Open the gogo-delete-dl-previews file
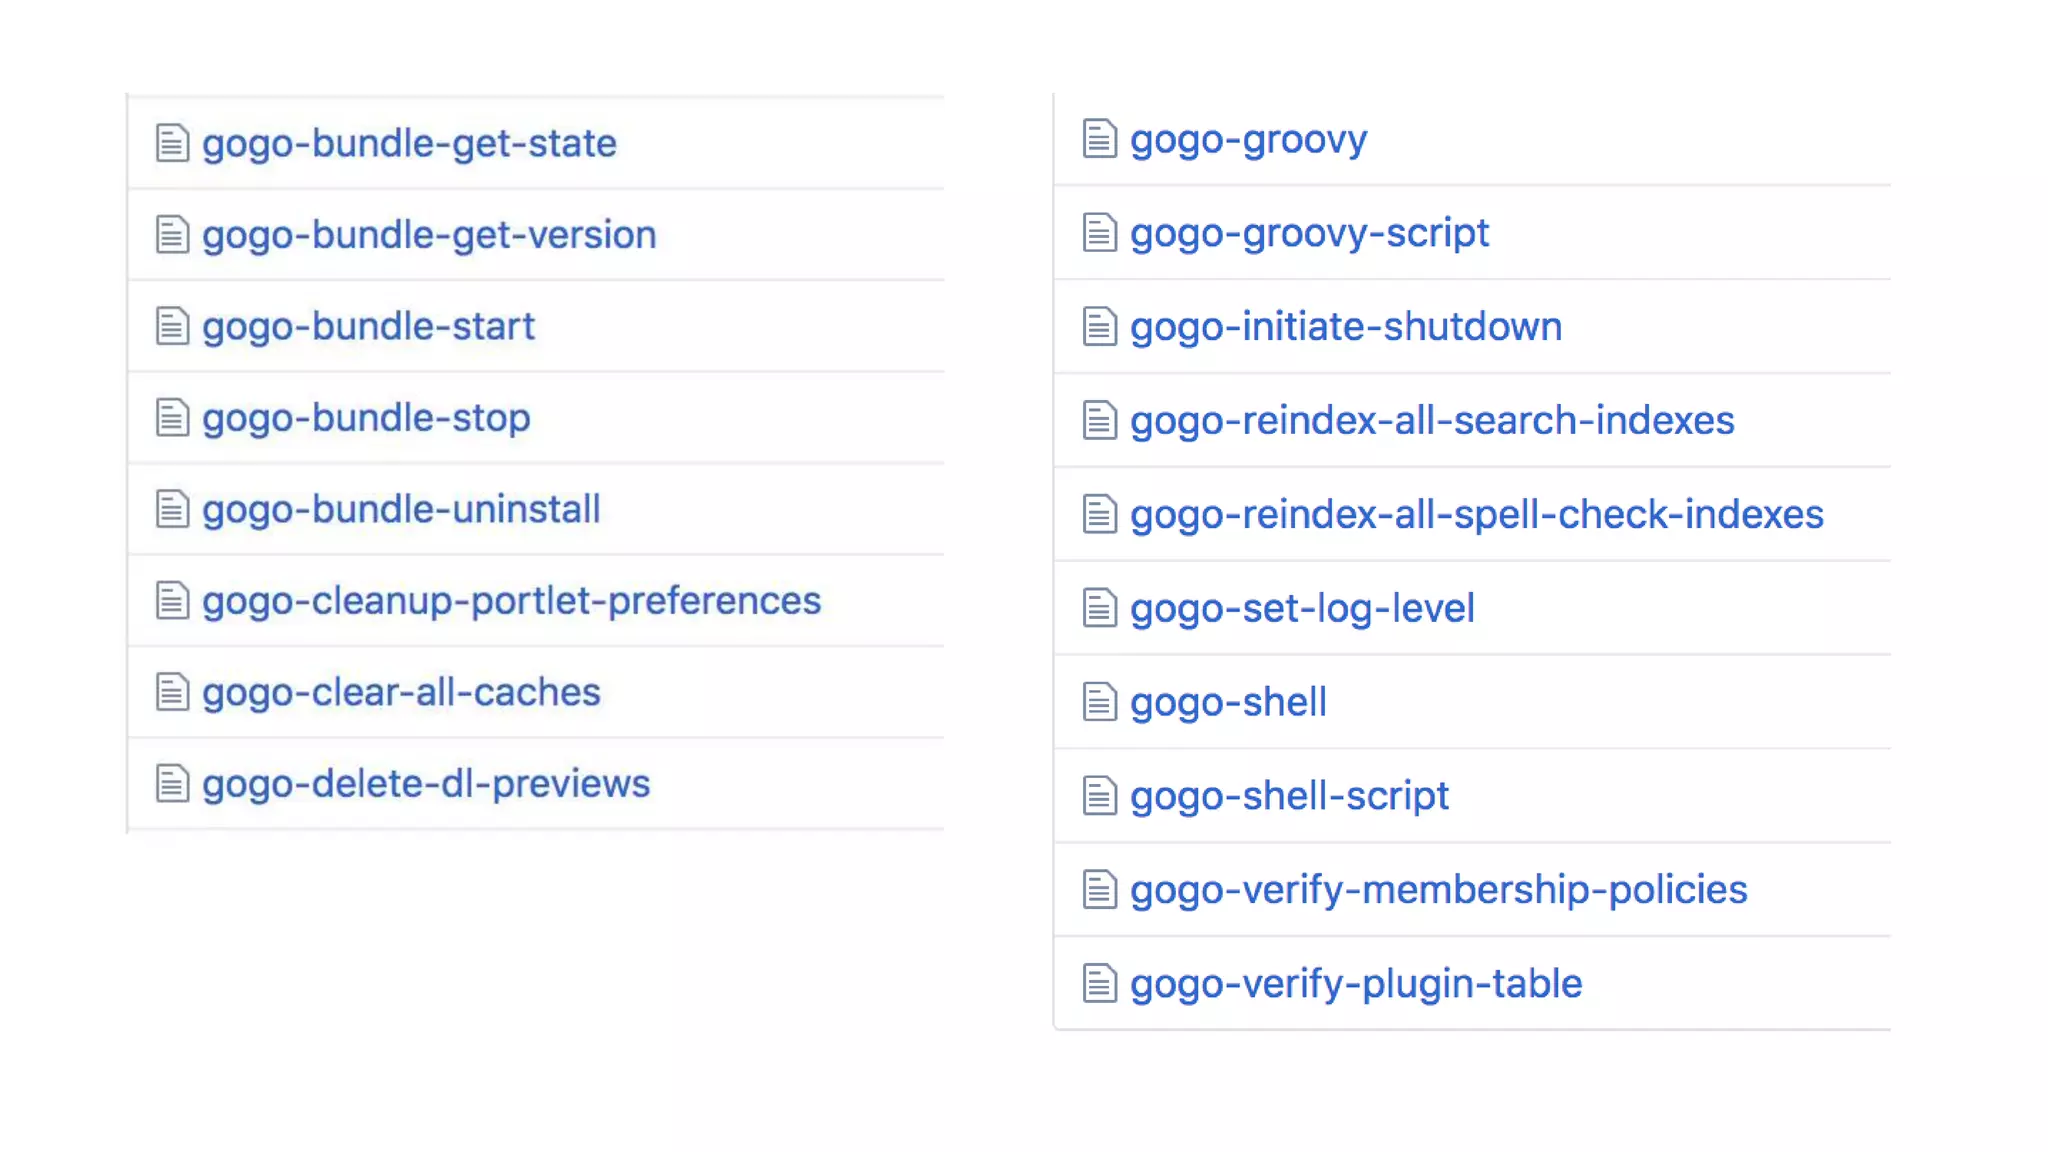 [426, 784]
